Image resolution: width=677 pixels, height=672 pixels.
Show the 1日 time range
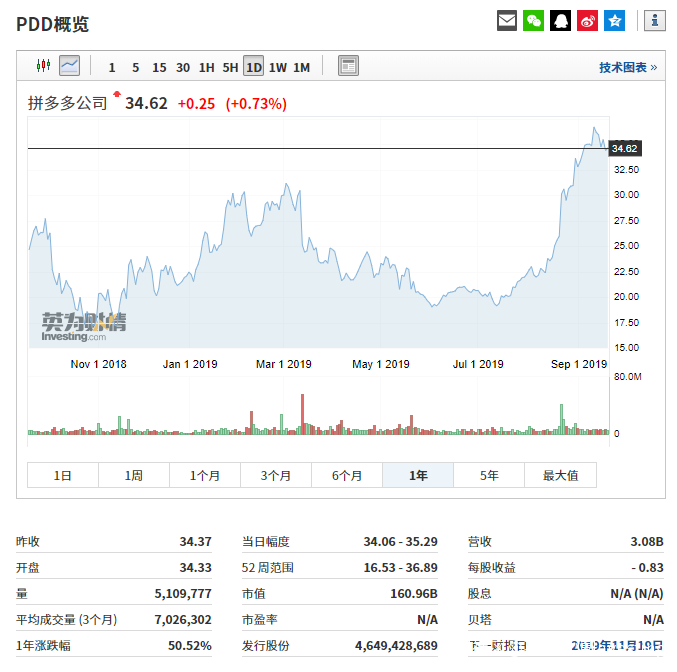tap(63, 475)
